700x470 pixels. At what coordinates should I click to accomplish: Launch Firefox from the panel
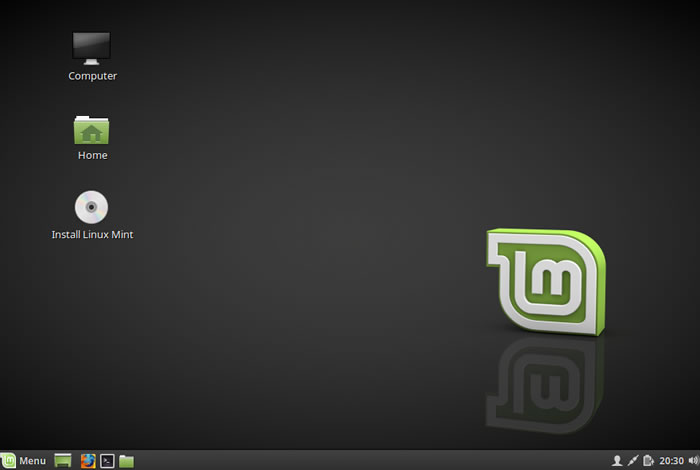[87, 461]
